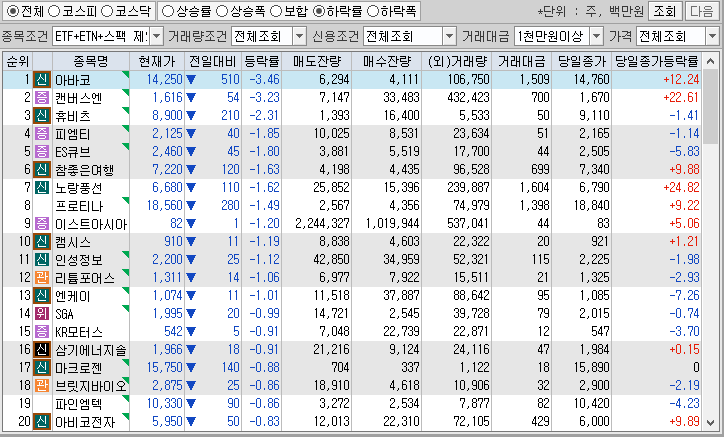
Task: Select the 캔버스엔 stock name
Action: 78,98
